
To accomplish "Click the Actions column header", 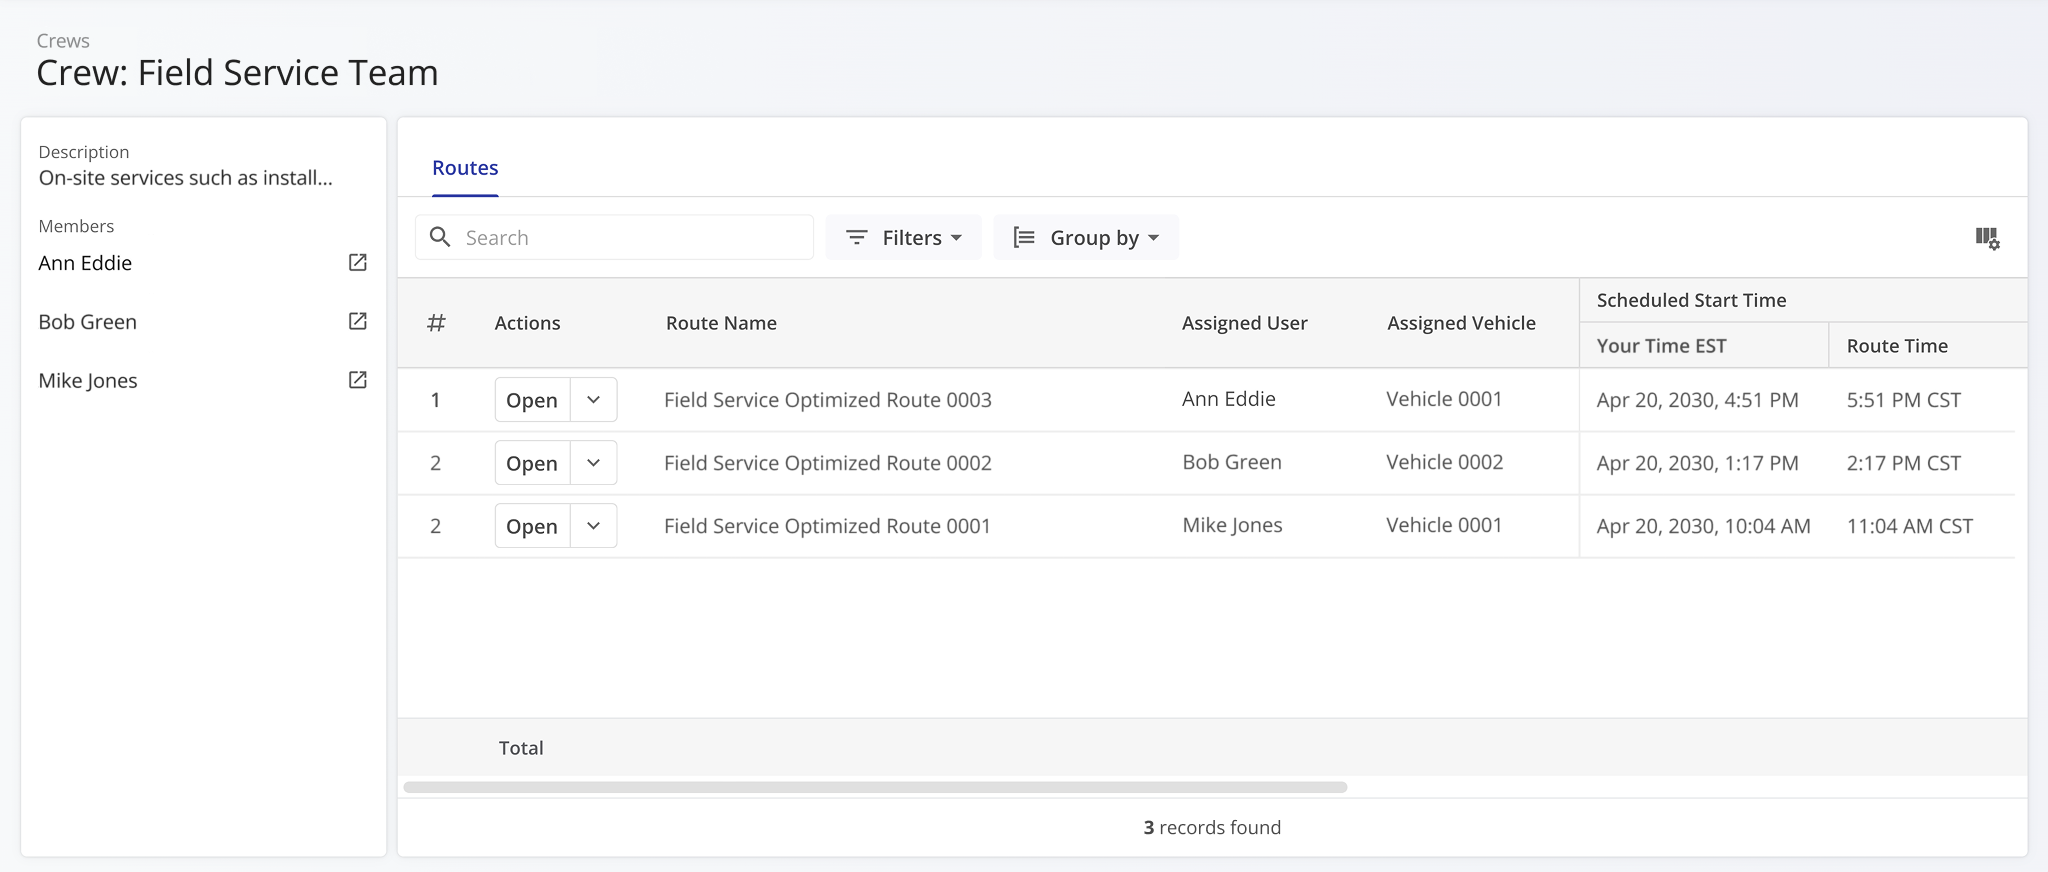I will 527,323.
